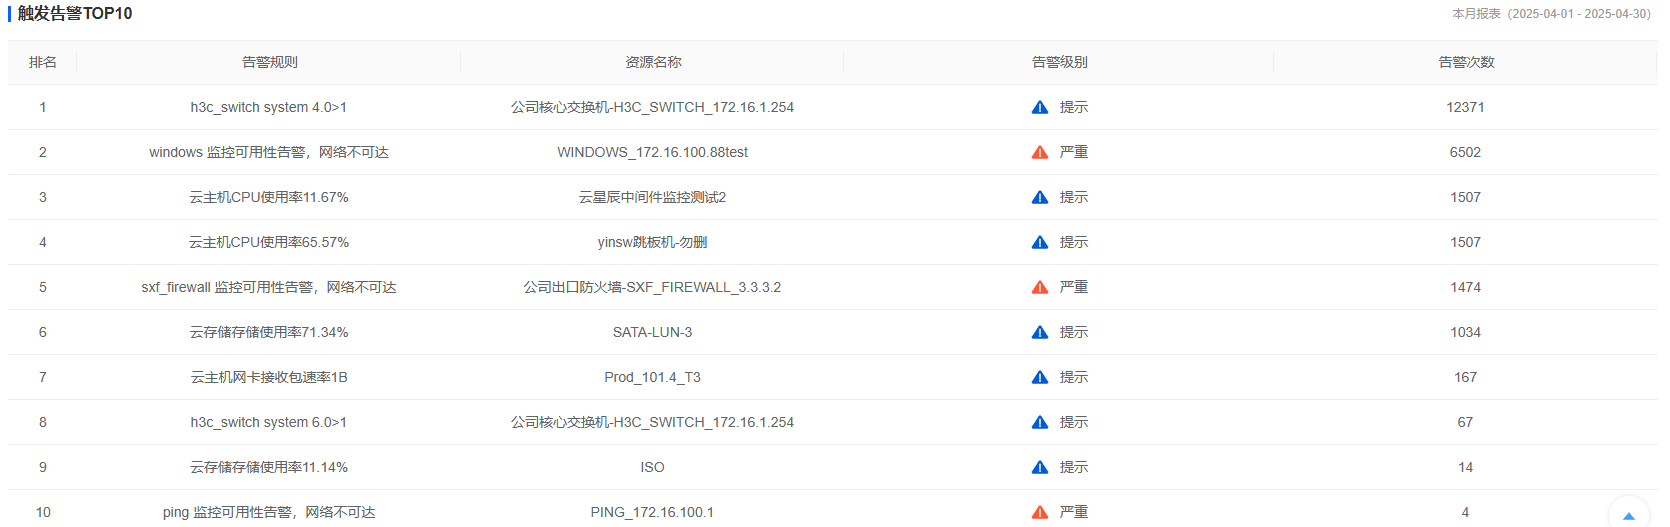Click the 触发告警TOP10 section title
Image resolution: width=1670 pixels, height=527 pixels.
point(75,14)
